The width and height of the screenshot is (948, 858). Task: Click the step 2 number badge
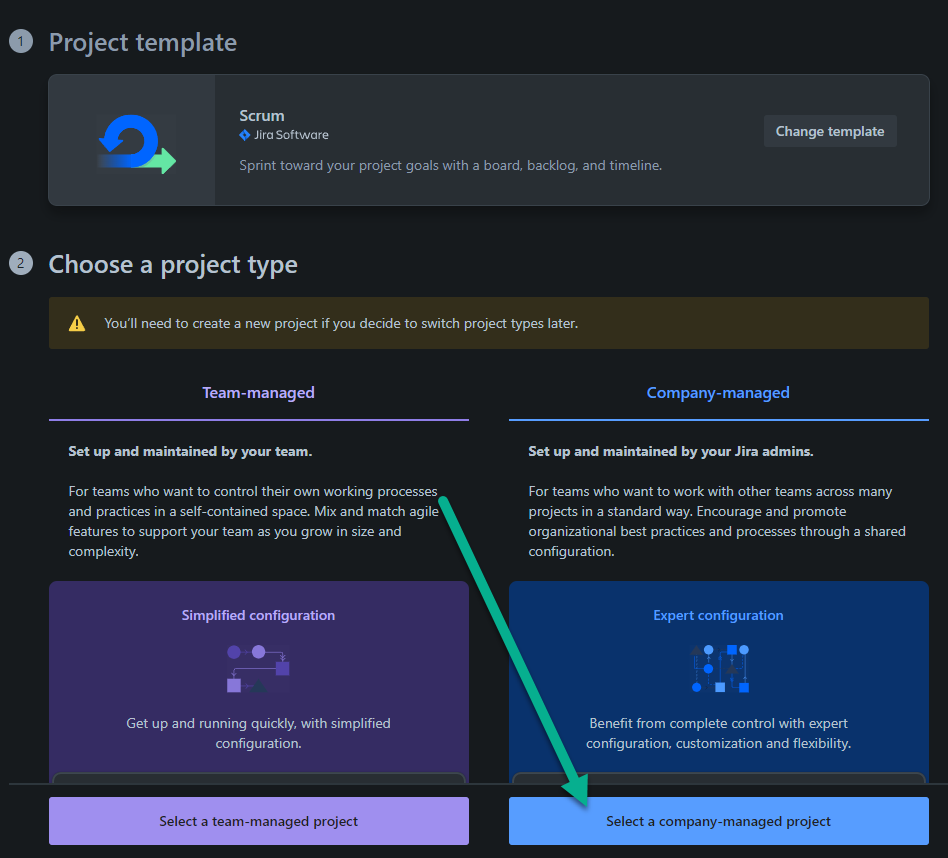click(21, 264)
